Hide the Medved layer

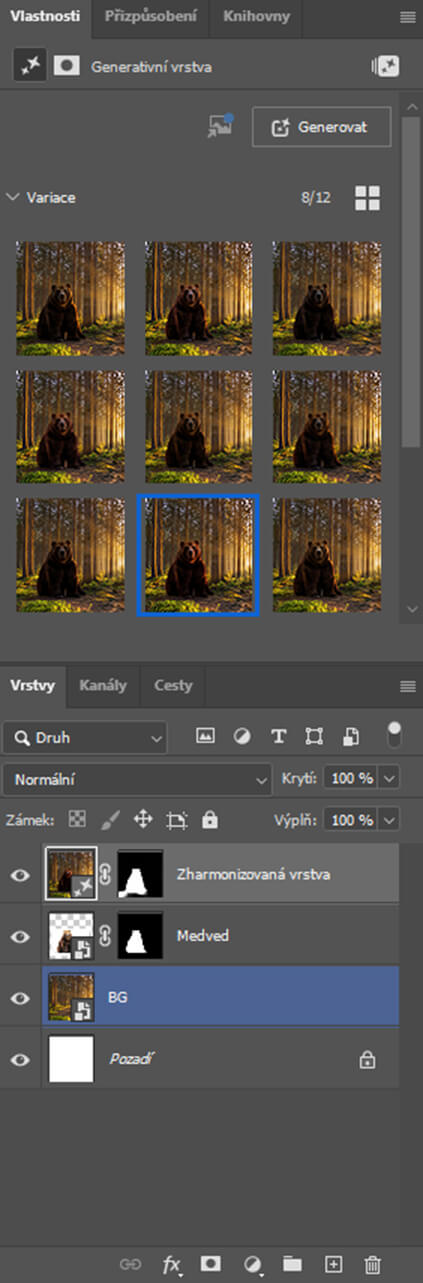pyautogui.click(x=20, y=936)
